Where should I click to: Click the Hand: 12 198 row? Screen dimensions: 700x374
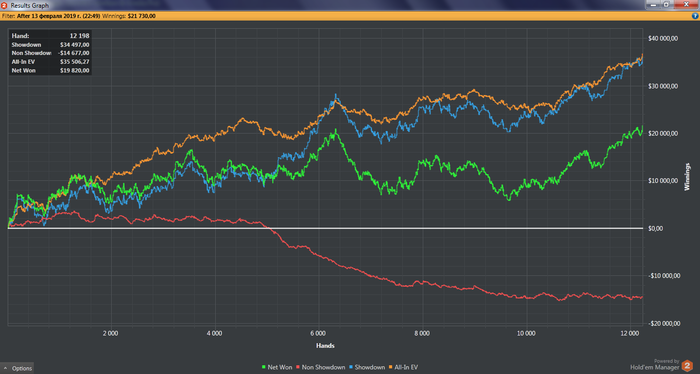[50, 36]
